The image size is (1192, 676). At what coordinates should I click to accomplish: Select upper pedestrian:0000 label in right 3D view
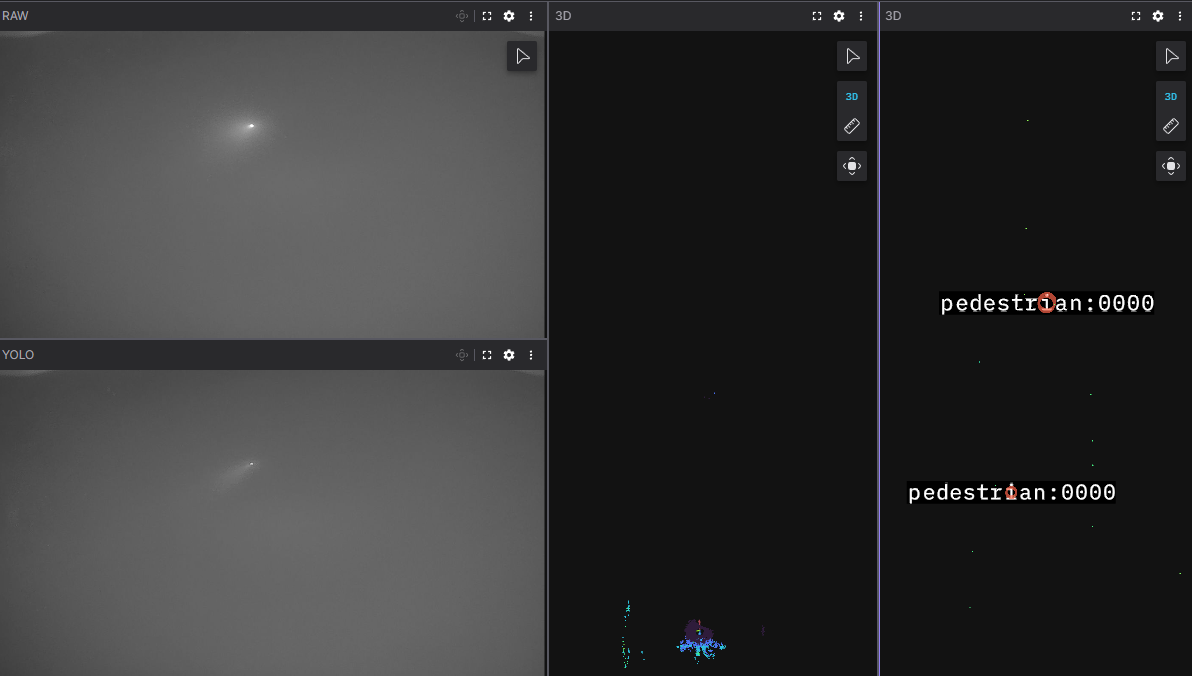coord(1047,303)
